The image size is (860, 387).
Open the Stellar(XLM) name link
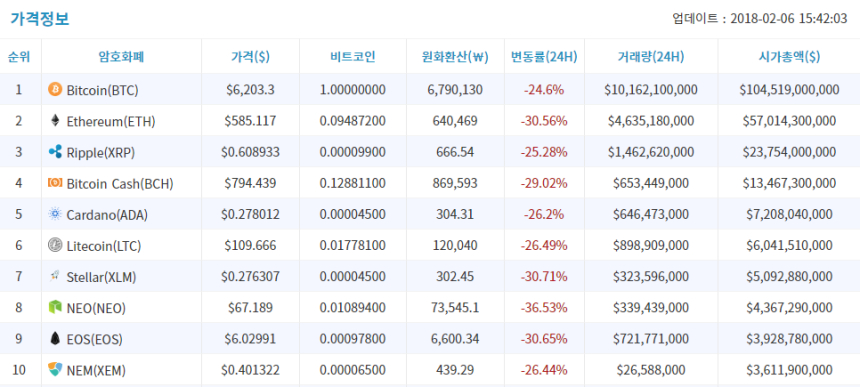(101, 278)
